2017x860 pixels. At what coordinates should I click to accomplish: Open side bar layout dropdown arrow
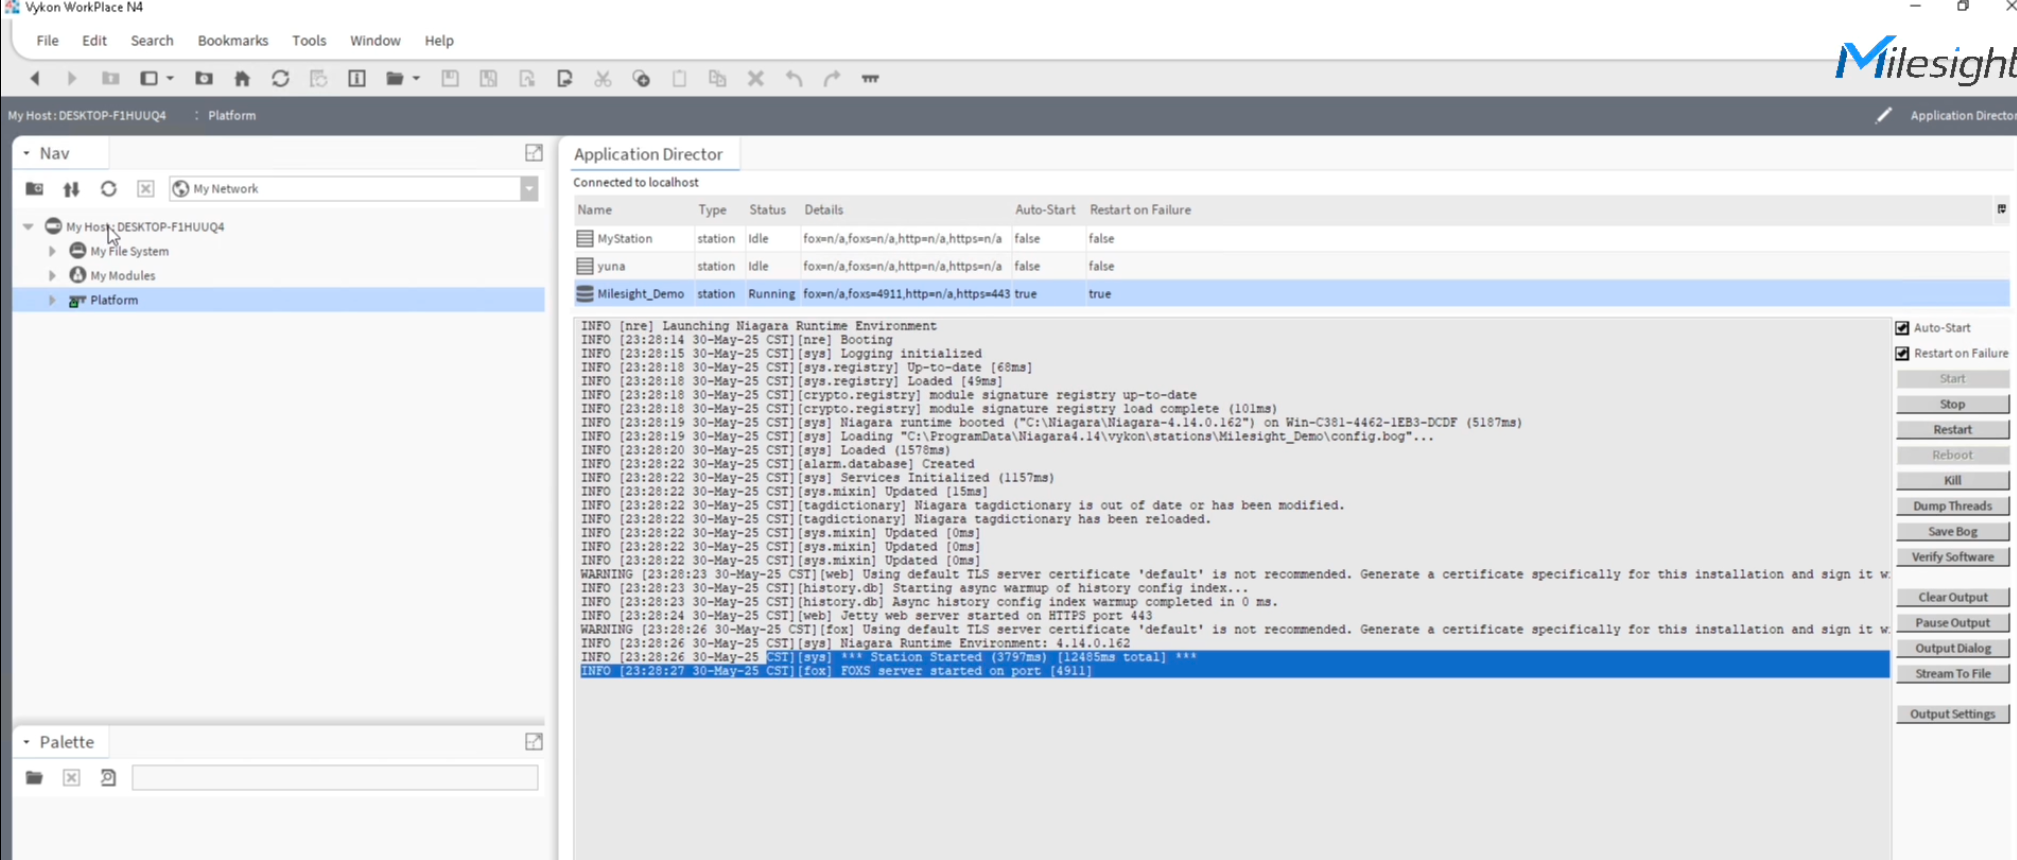[170, 78]
